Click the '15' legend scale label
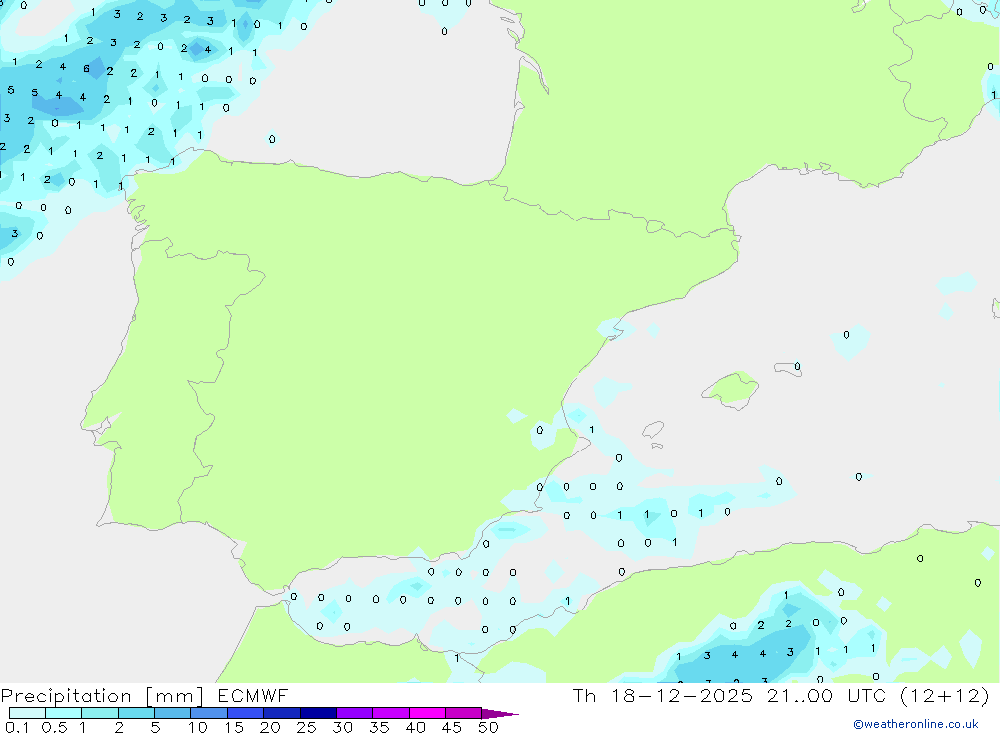 click(x=234, y=727)
